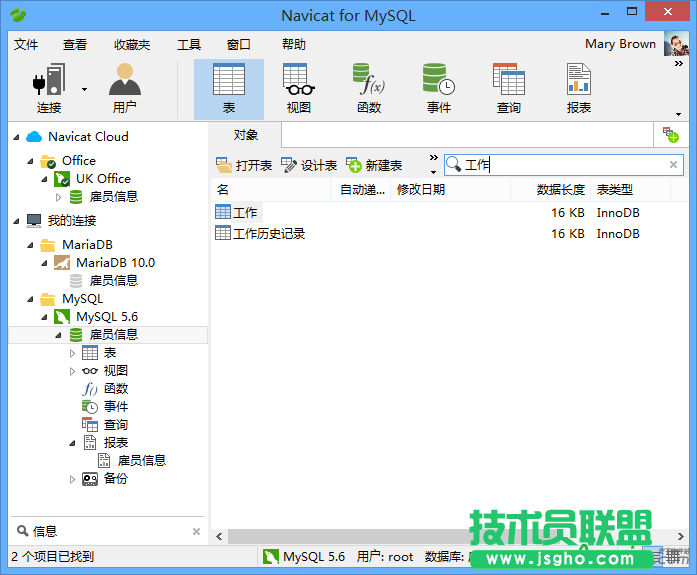The width and height of the screenshot is (697, 575).
Task: Sort by the 表类型 column header
Action: point(630,190)
